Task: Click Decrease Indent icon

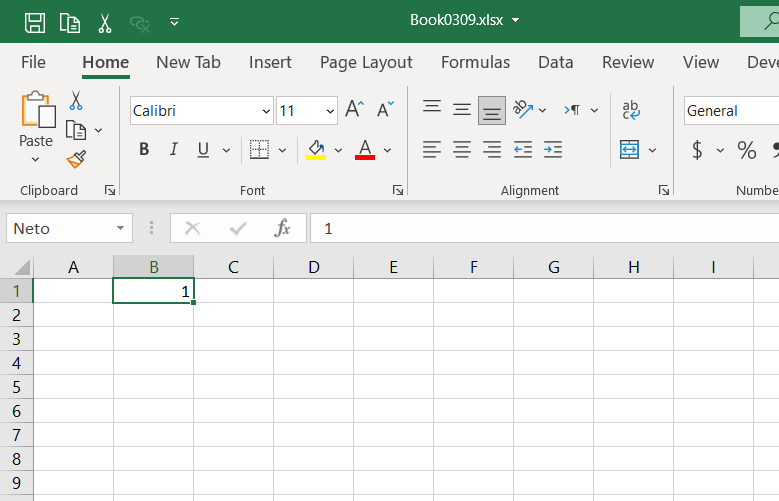Action: [523, 150]
